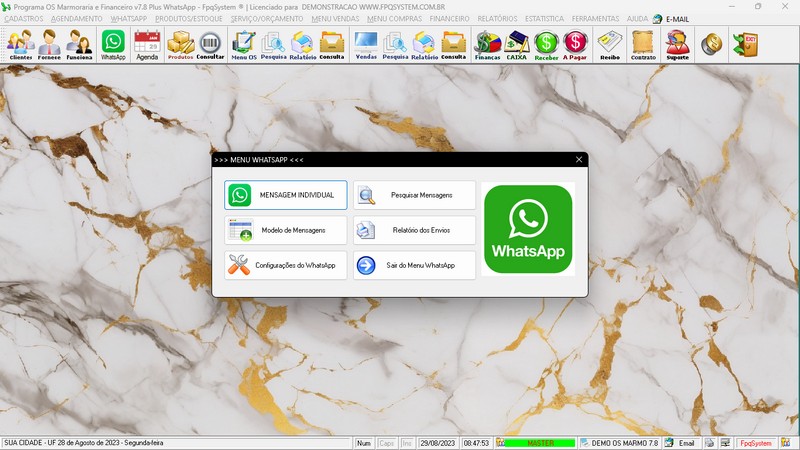Screen dimensions: 800x450
Task: Click the green MASTER status indicator
Action: [540, 443]
